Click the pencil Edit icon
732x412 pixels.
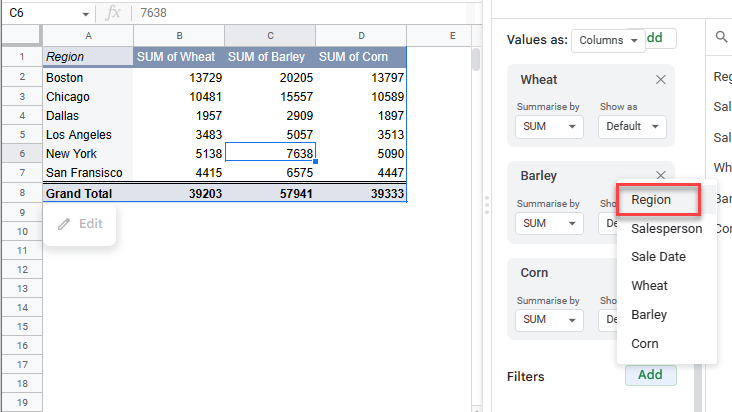65,224
